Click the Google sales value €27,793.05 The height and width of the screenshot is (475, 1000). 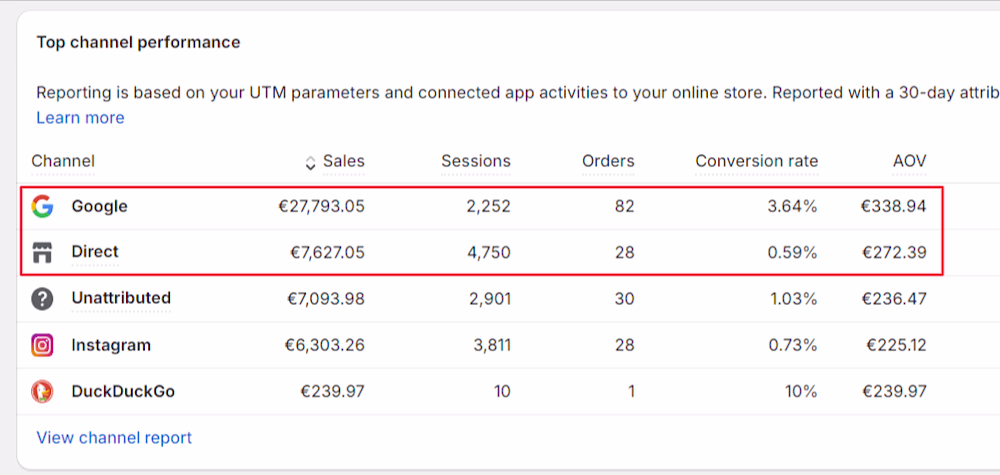point(321,207)
